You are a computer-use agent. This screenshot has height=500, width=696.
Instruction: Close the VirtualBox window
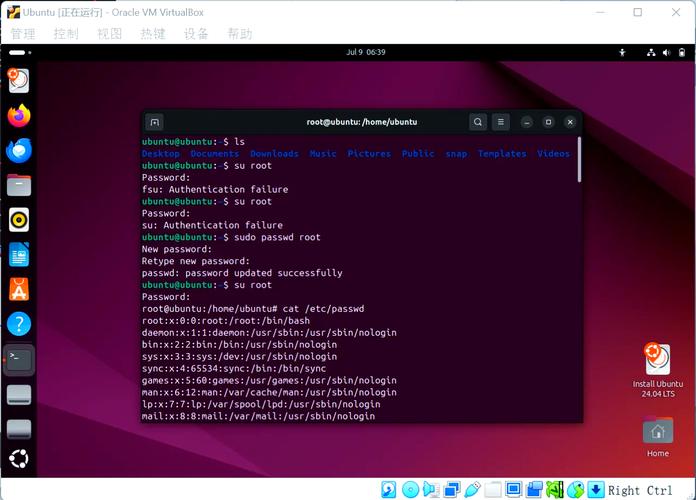(676, 12)
